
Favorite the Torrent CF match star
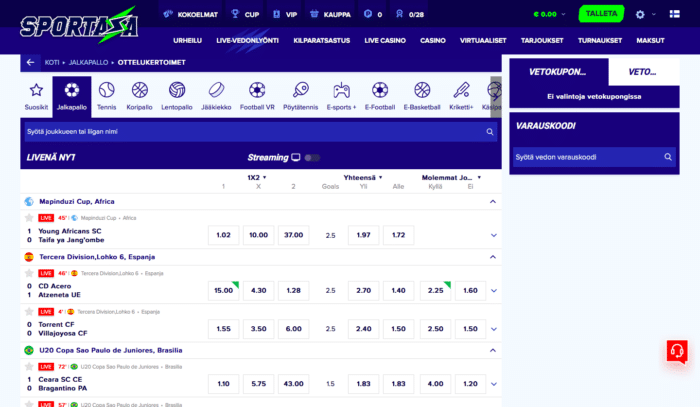click(29, 311)
